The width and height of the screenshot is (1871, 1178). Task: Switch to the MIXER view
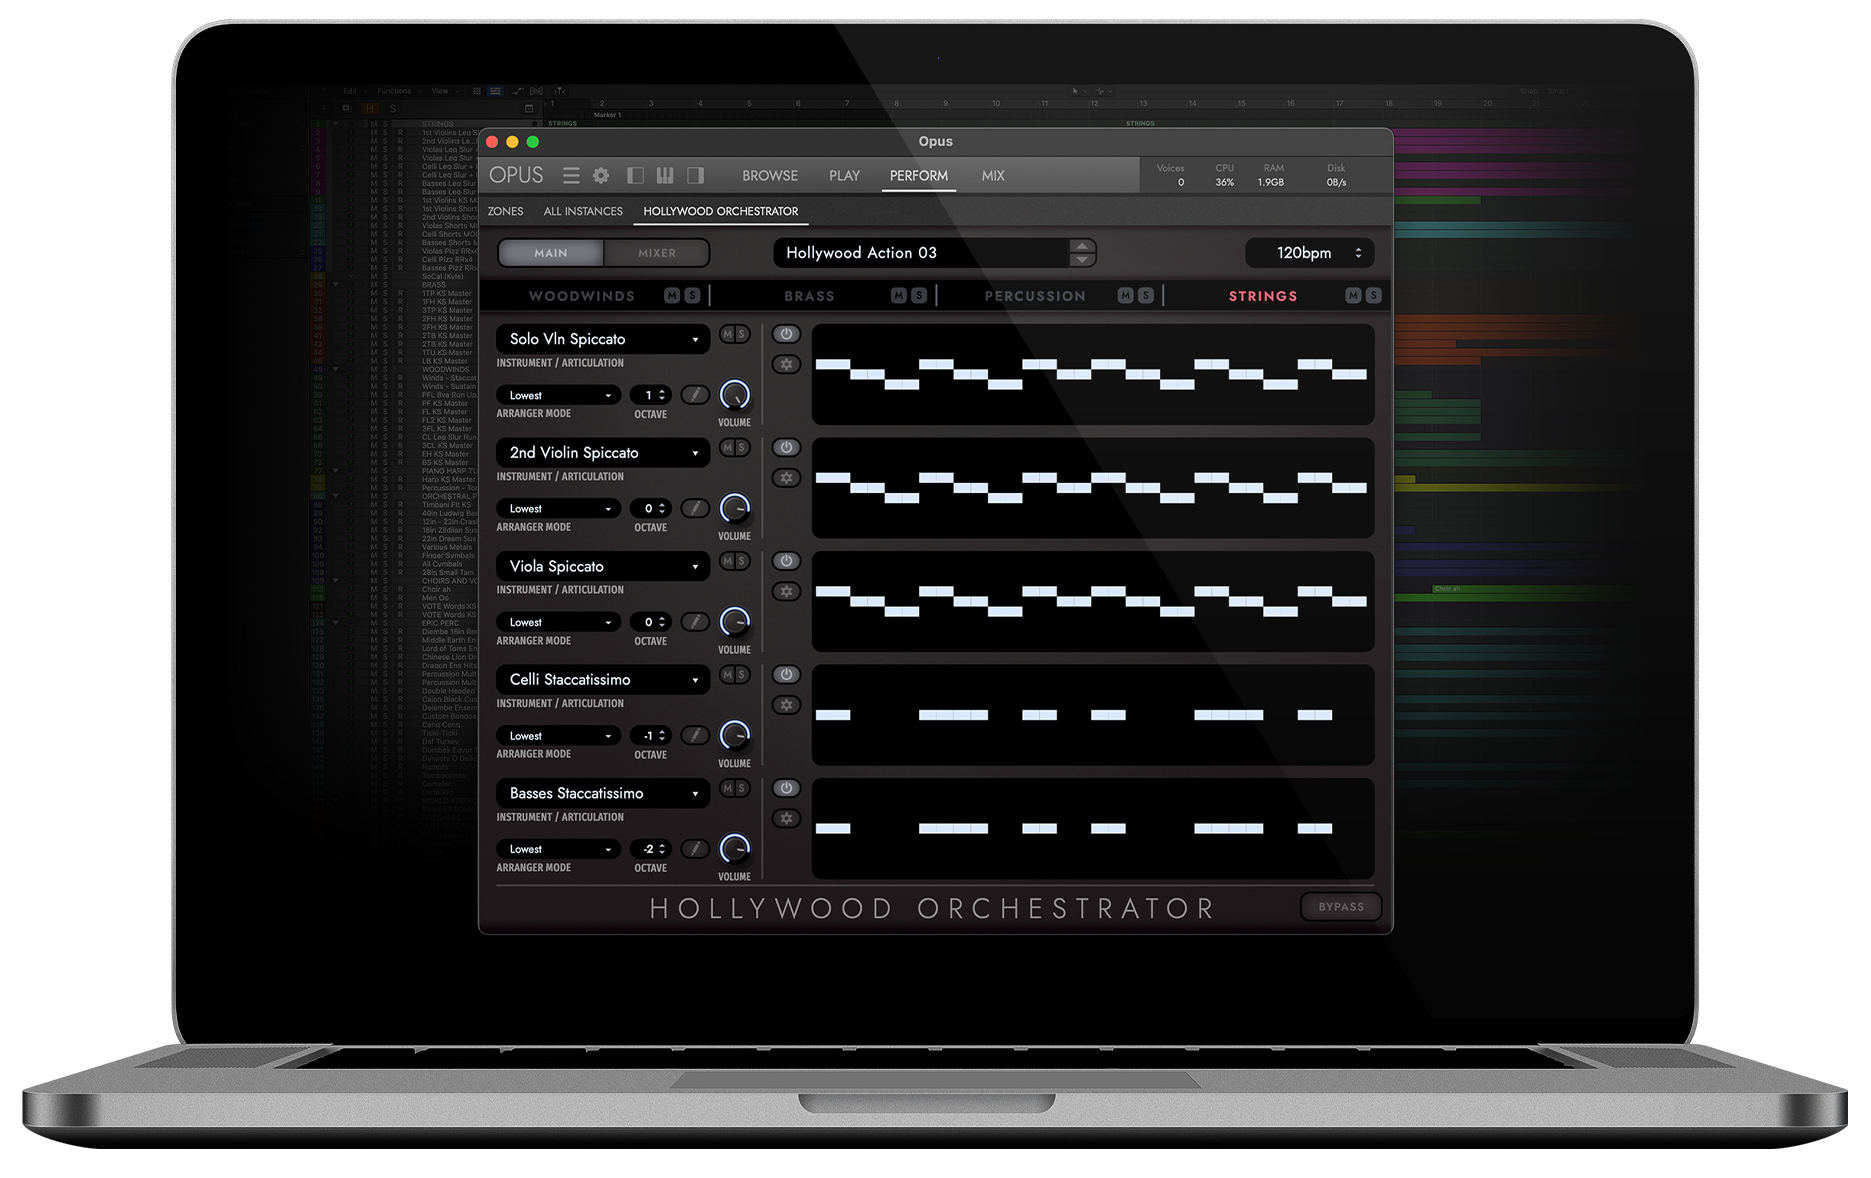point(656,252)
